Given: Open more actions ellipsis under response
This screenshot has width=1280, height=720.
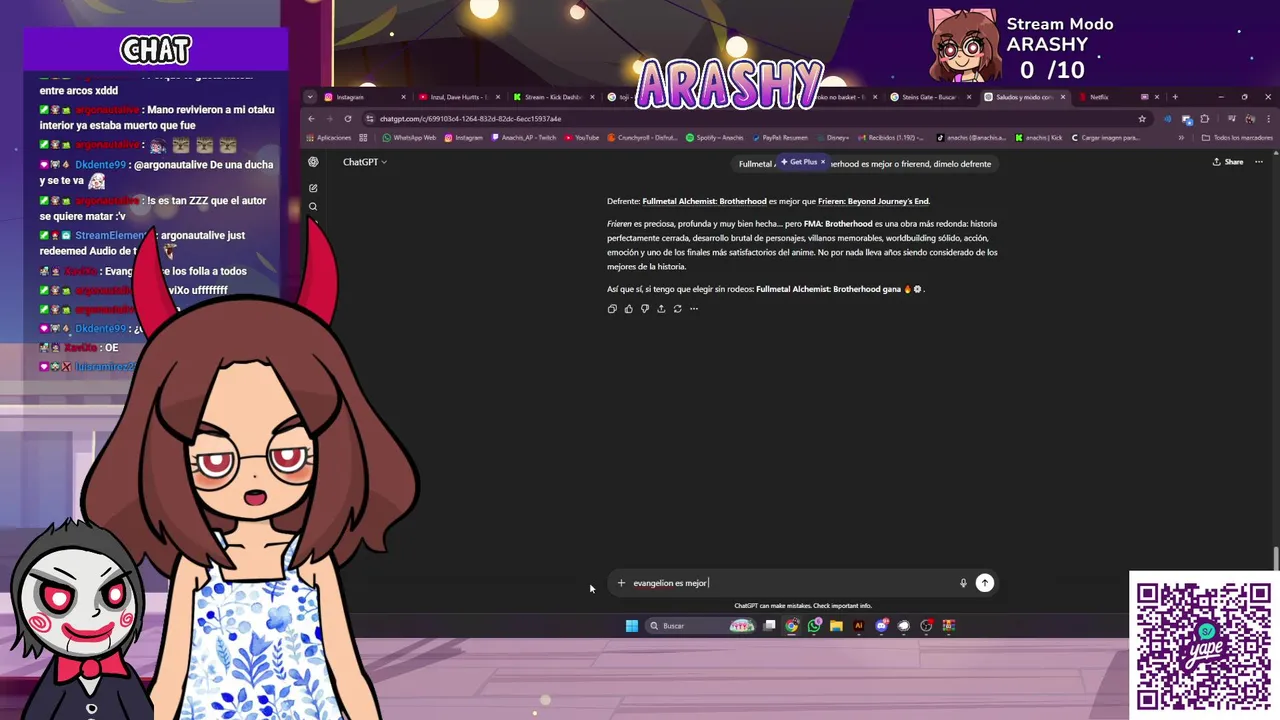Looking at the screenshot, I should 694,309.
